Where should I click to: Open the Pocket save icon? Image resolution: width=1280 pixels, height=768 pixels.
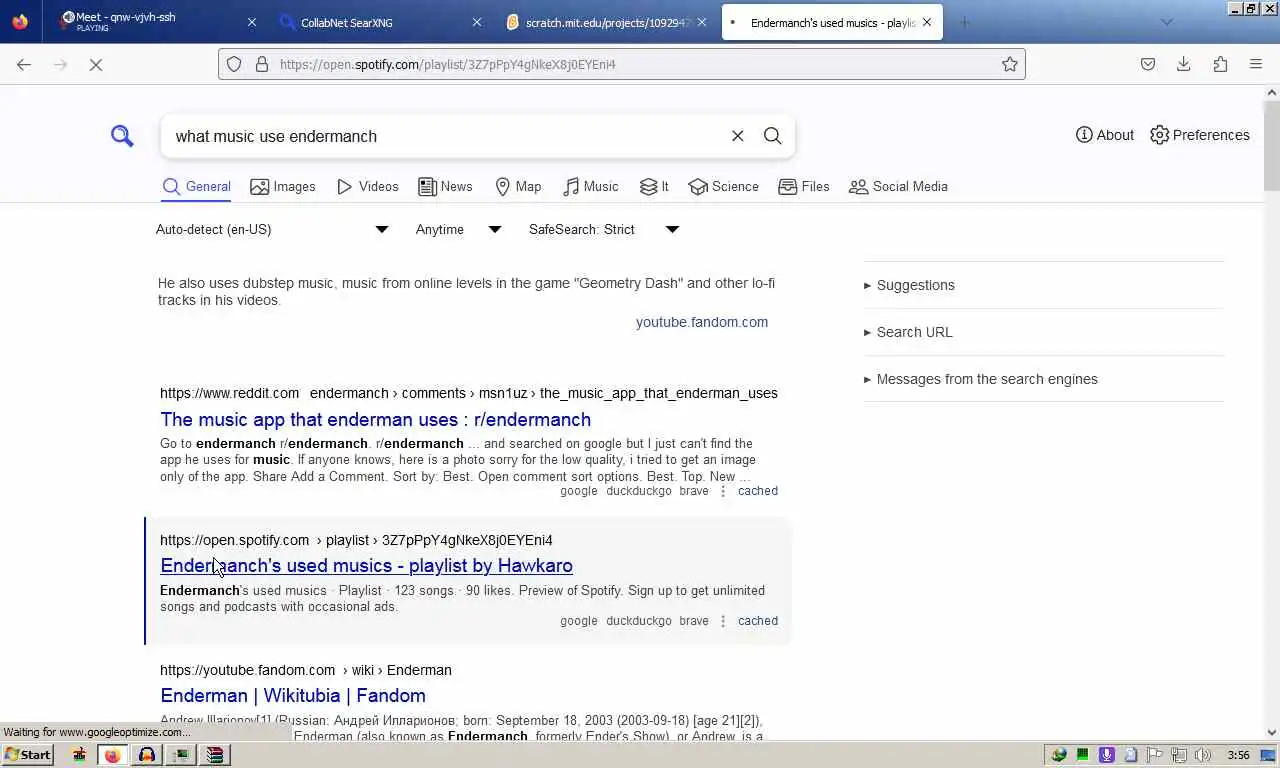click(x=1148, y=64)
